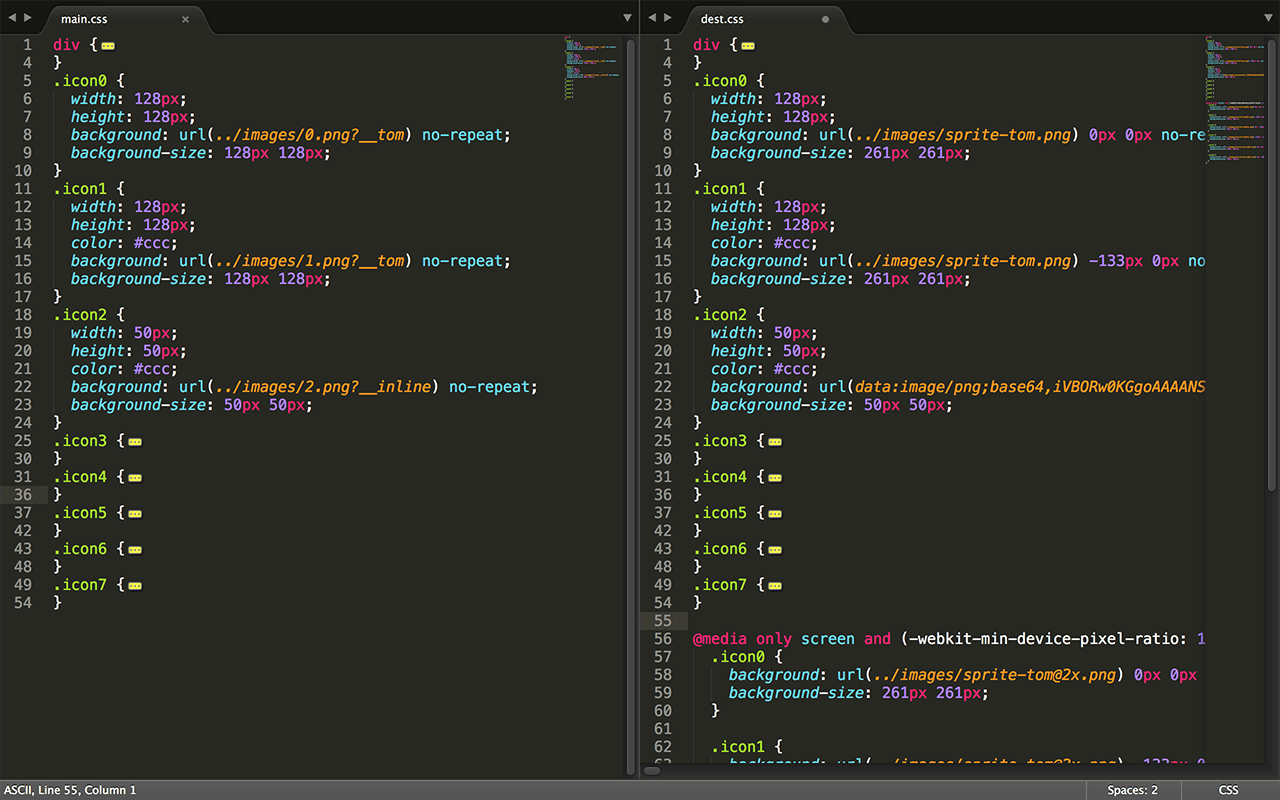This screenshot has width=1280, height=800.
Task: Open the CSS syntax selector in status bar
Action: [x=1228, y=790]
